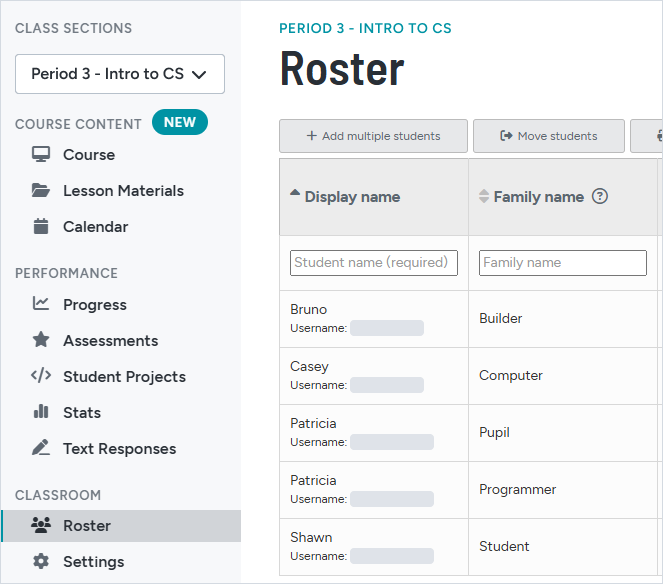Viewport: 663px width, 584px height.
Task: Click the Family name input field
Action: click(x=563, y=263)
